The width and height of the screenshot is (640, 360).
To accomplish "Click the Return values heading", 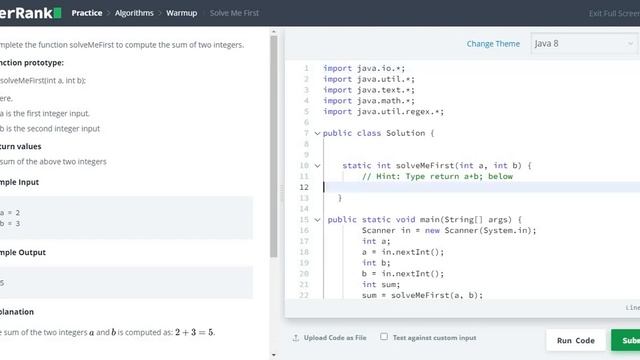I will click(20, 146).
